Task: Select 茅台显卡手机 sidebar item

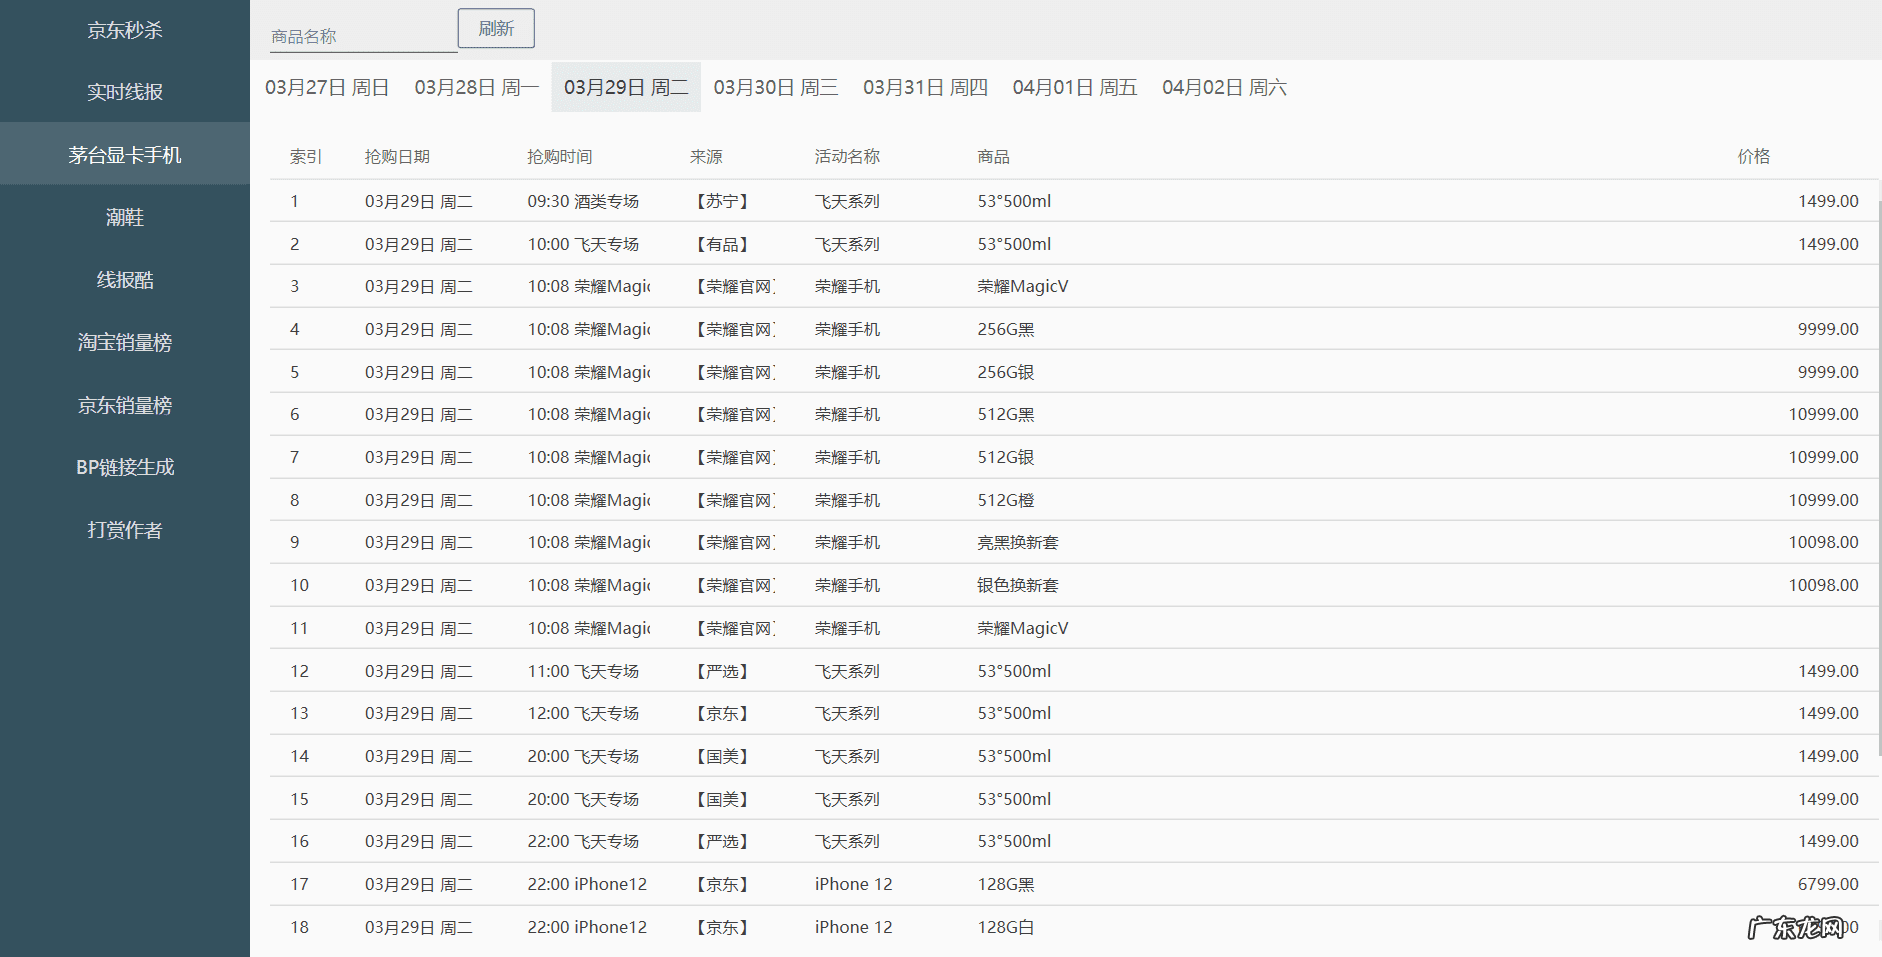Action: click(x=125, y=155)
